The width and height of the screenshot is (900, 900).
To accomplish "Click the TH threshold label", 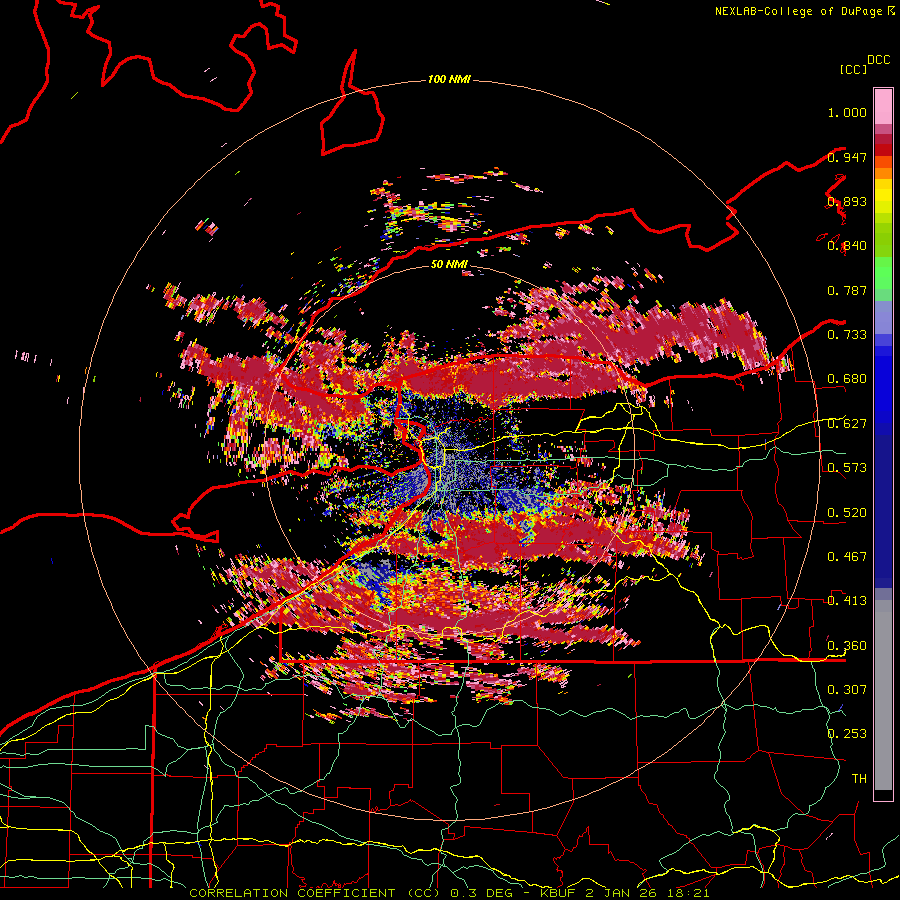I will point(859,778).
